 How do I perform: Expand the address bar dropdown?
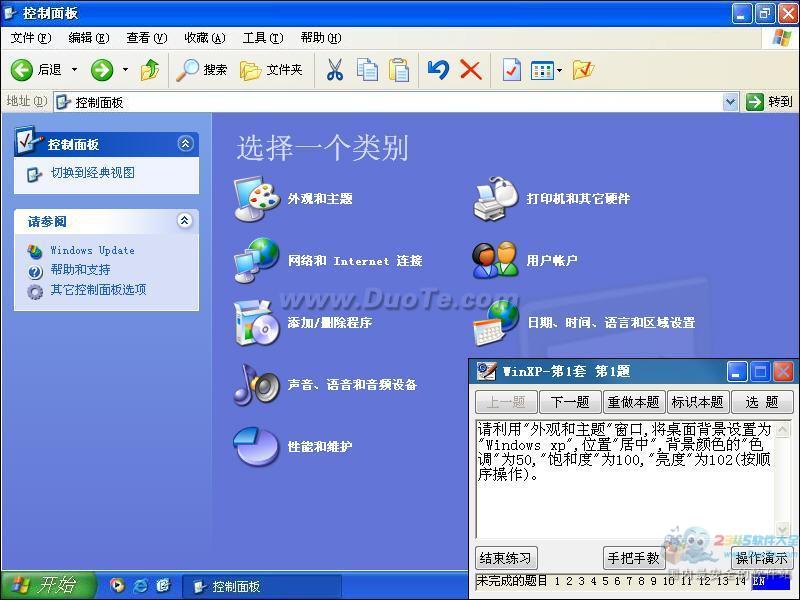[731, 102]
